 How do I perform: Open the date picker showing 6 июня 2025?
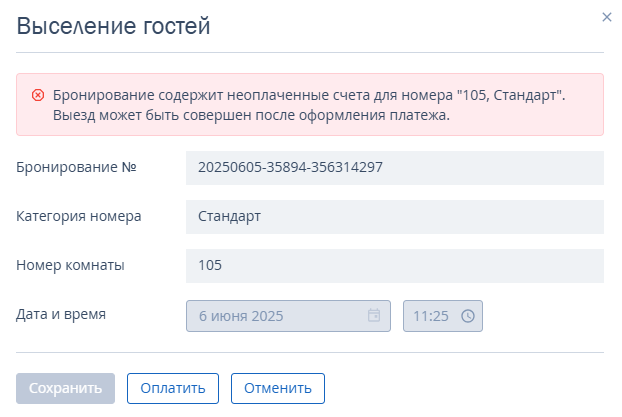(x=288, y=316)
